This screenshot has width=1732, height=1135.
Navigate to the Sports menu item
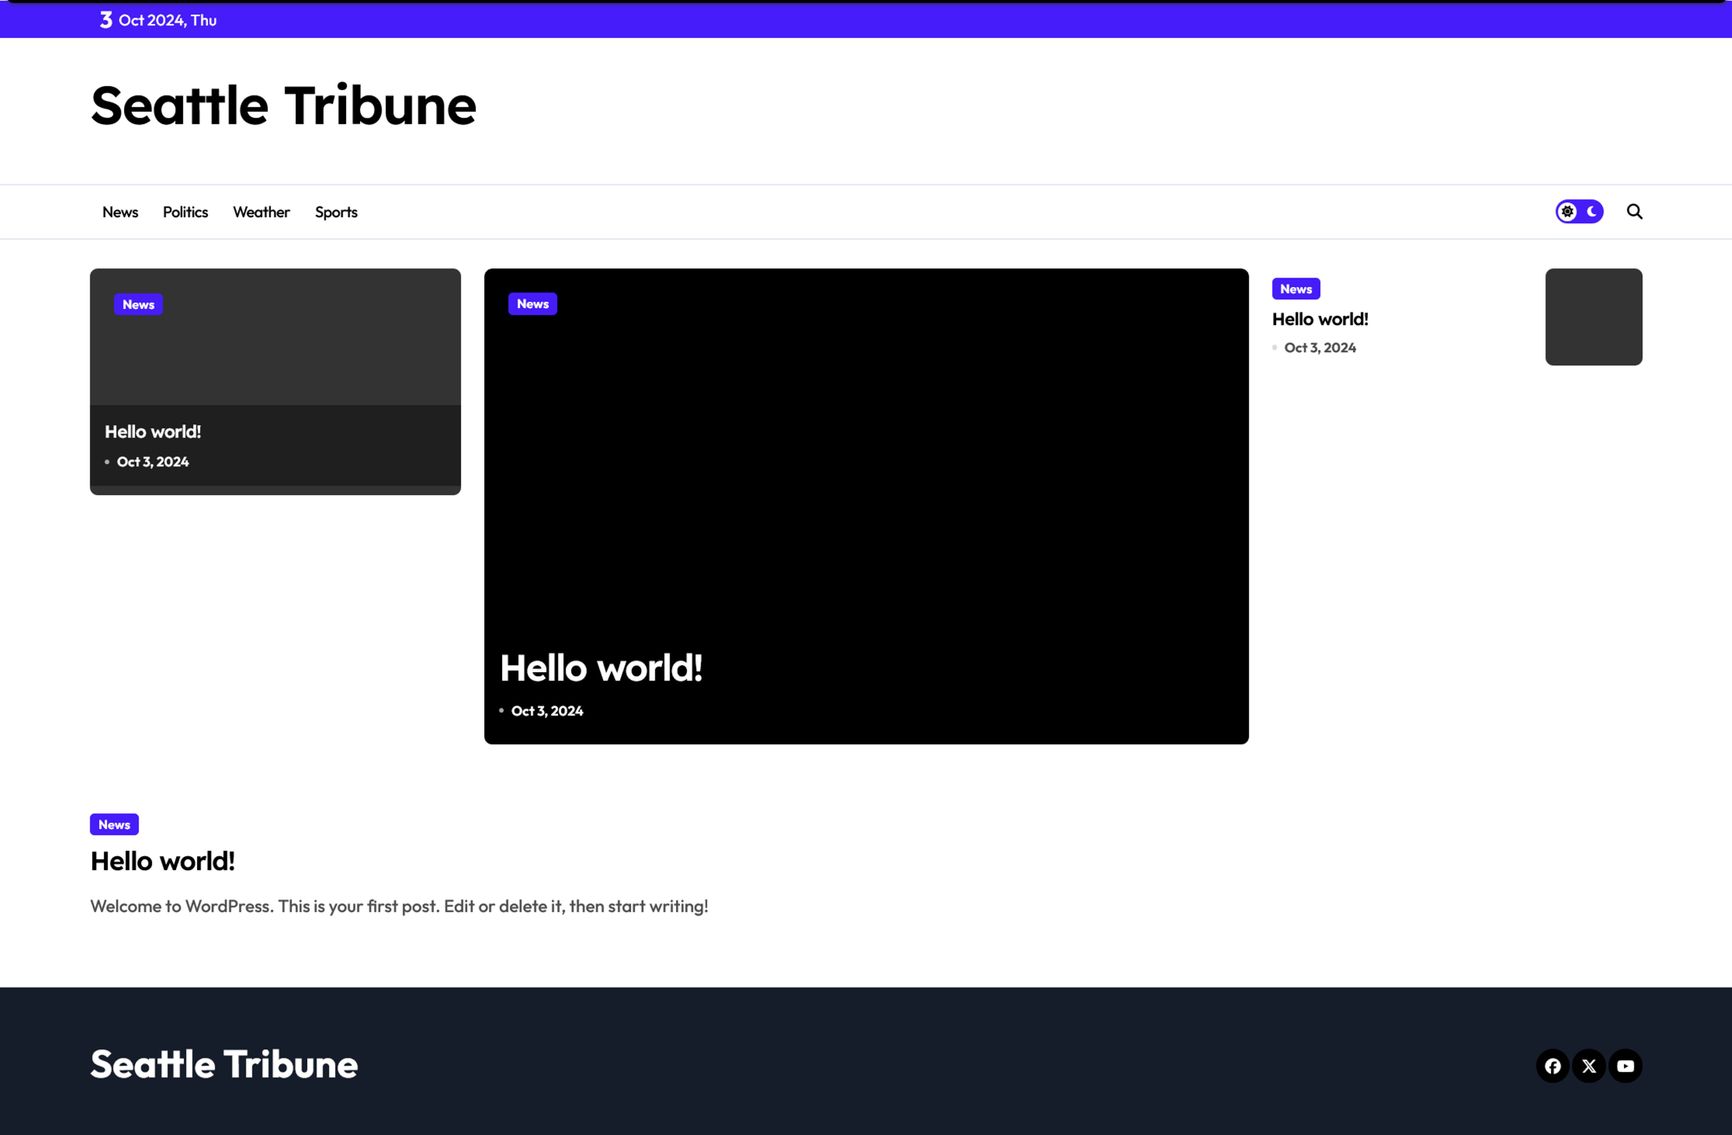336,212
